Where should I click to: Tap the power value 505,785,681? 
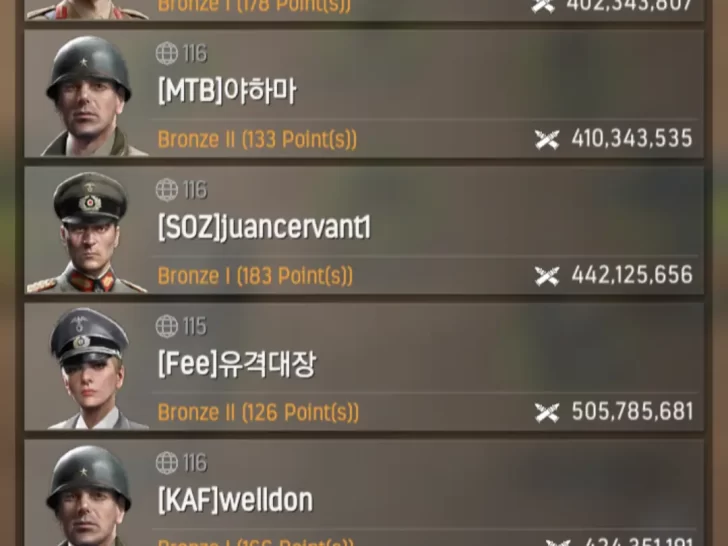coord(632,412)
